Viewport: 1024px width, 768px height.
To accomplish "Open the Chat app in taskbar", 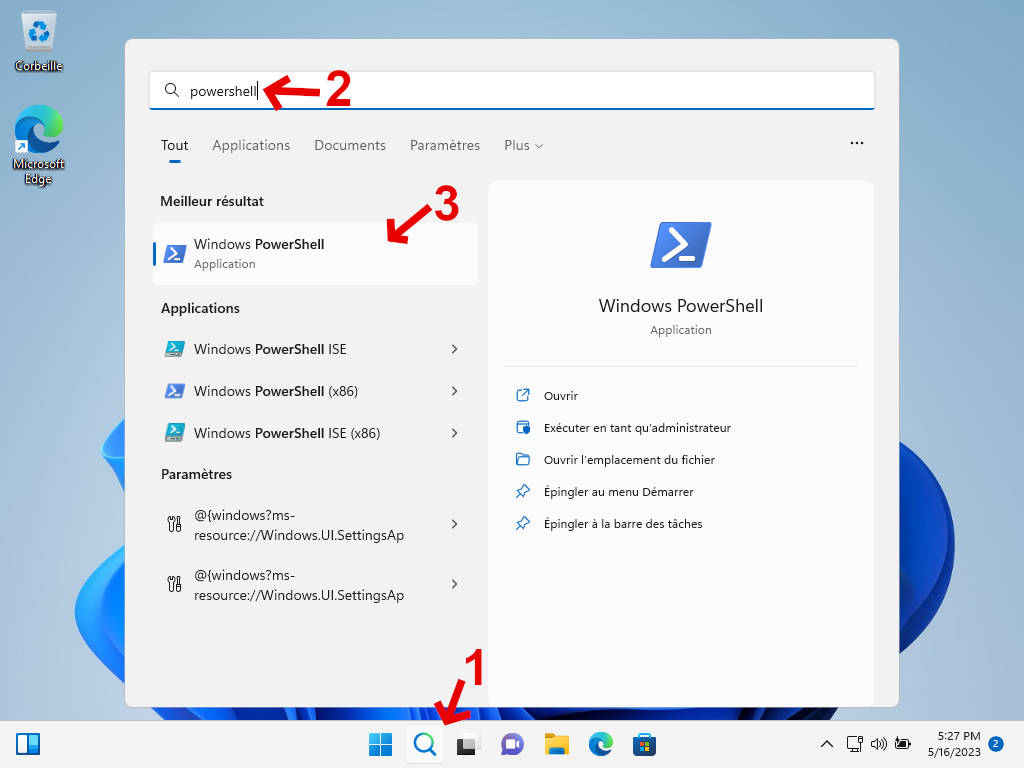I will point(512,744).
